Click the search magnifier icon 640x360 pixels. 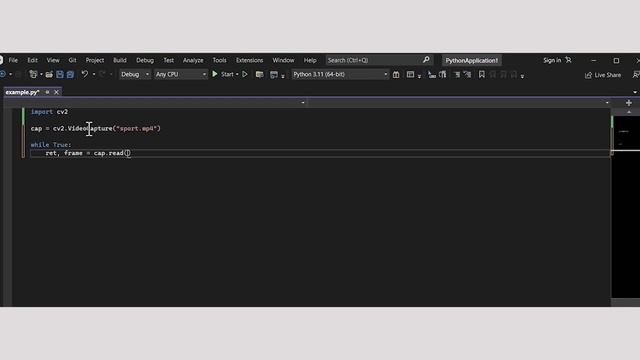pyautogui.click(x=426, y=60)
